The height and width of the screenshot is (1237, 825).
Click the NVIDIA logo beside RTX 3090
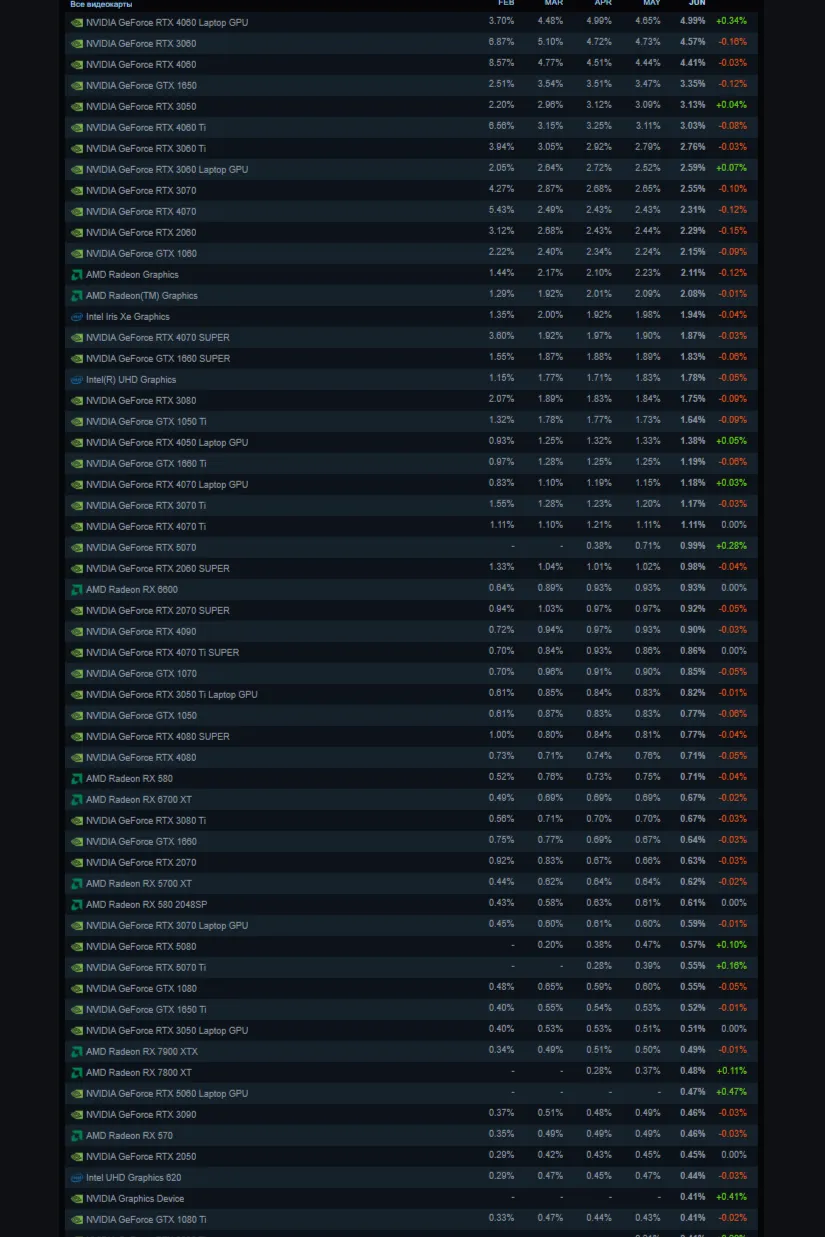pos(77,1114)
